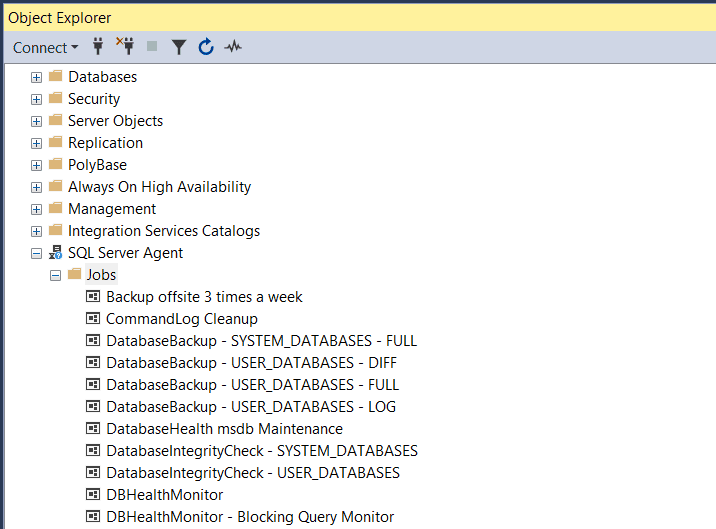Click the SQL Server Agent icon
Screen dimensions: 716x529
coord(56,252)
